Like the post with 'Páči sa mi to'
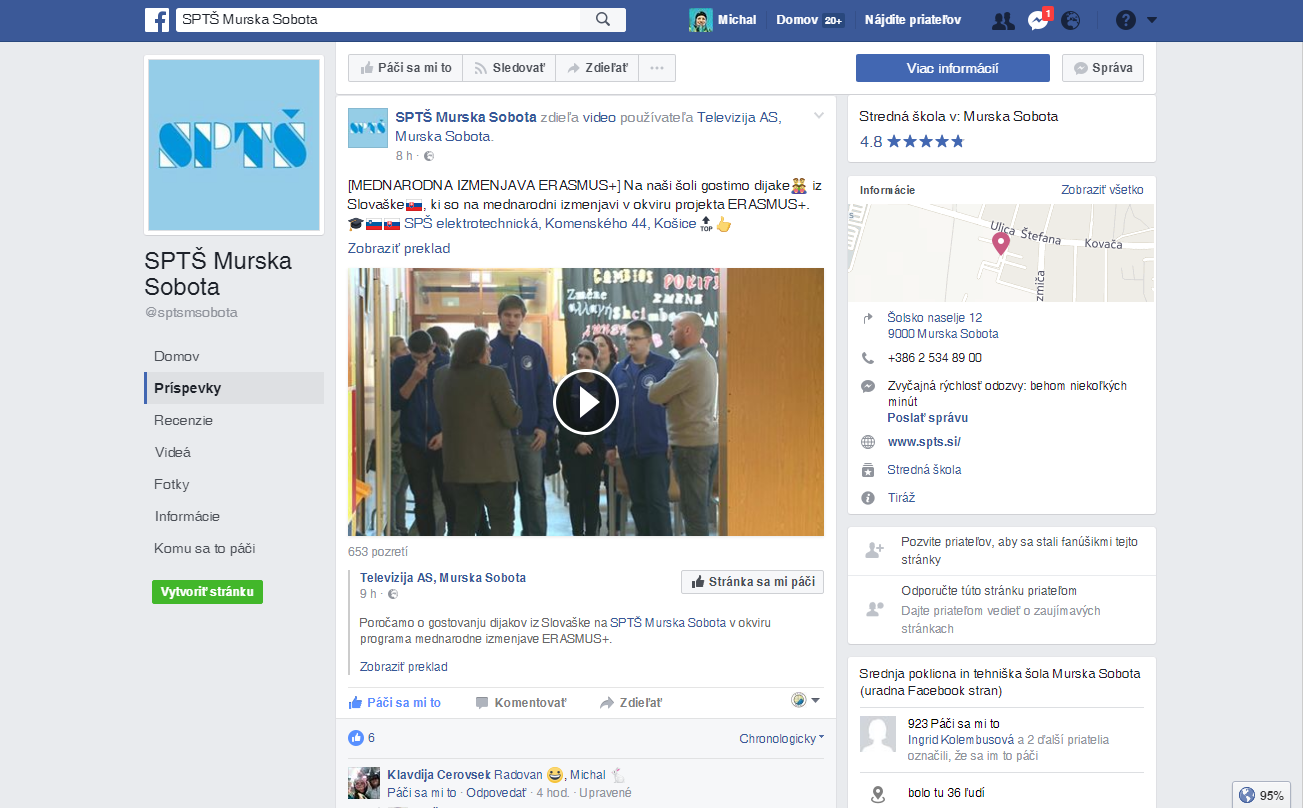 coord(395,703)
